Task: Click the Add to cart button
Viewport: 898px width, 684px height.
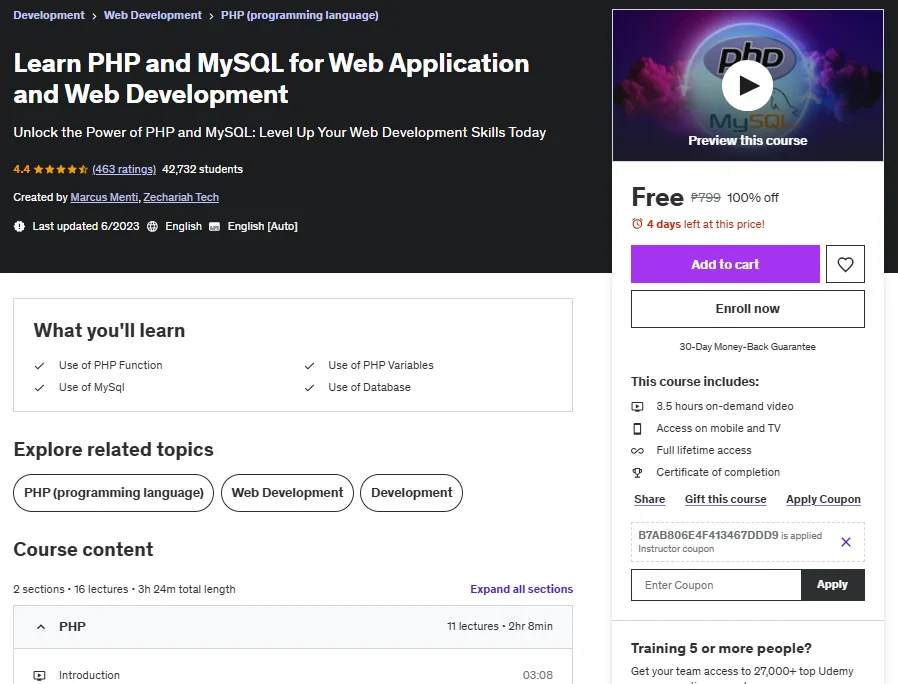Action: click(x=725, y=264)
